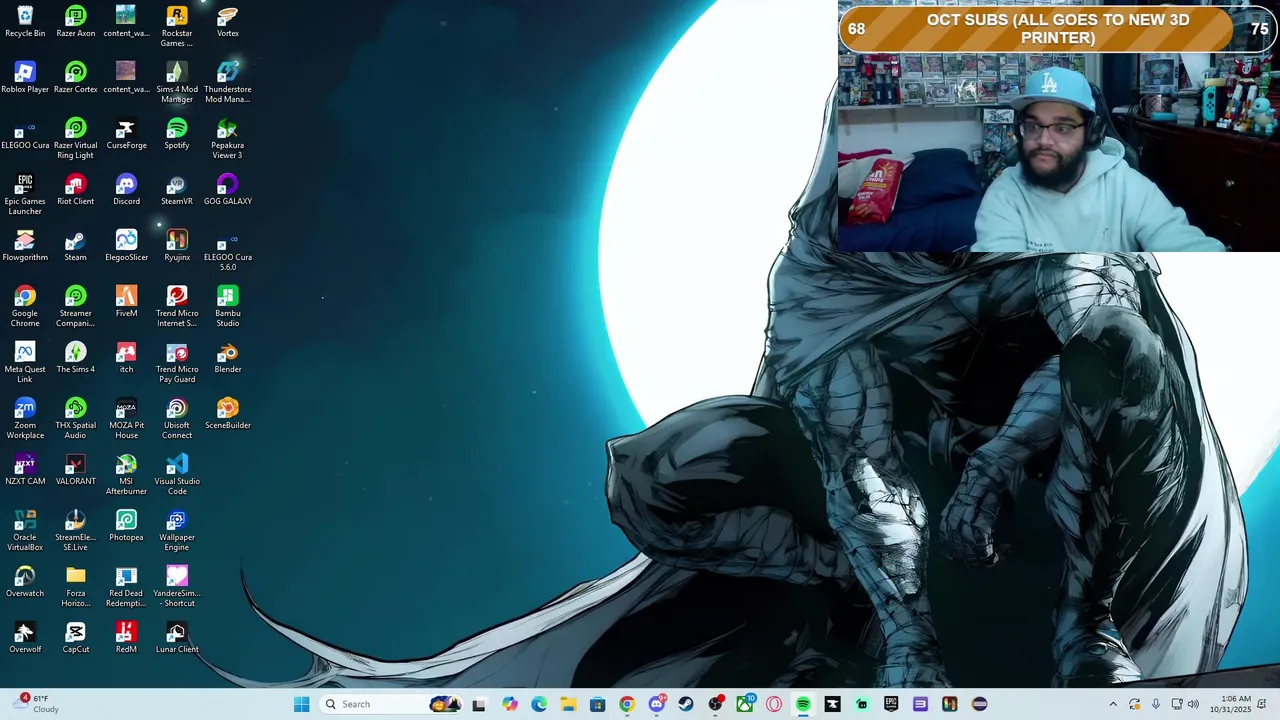This screenshot has width=1280, height=720.
Task: Open ElegooSlicer desktop shortcut
Action: coord(126,246)
